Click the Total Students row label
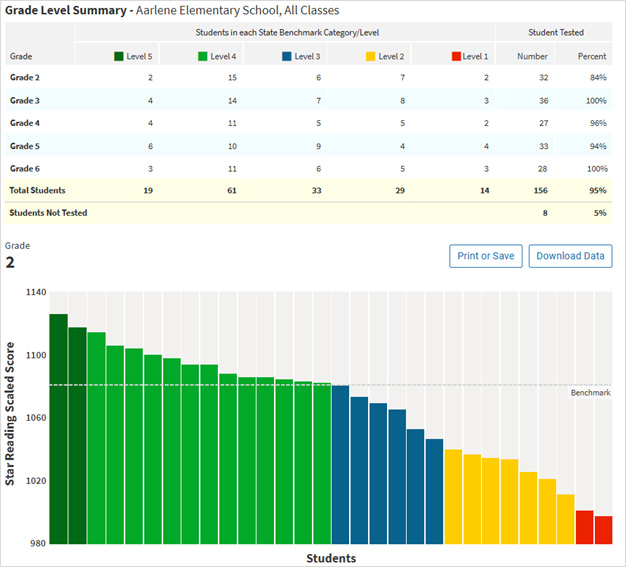The image size is (626, 574). [x=37, y=190]
